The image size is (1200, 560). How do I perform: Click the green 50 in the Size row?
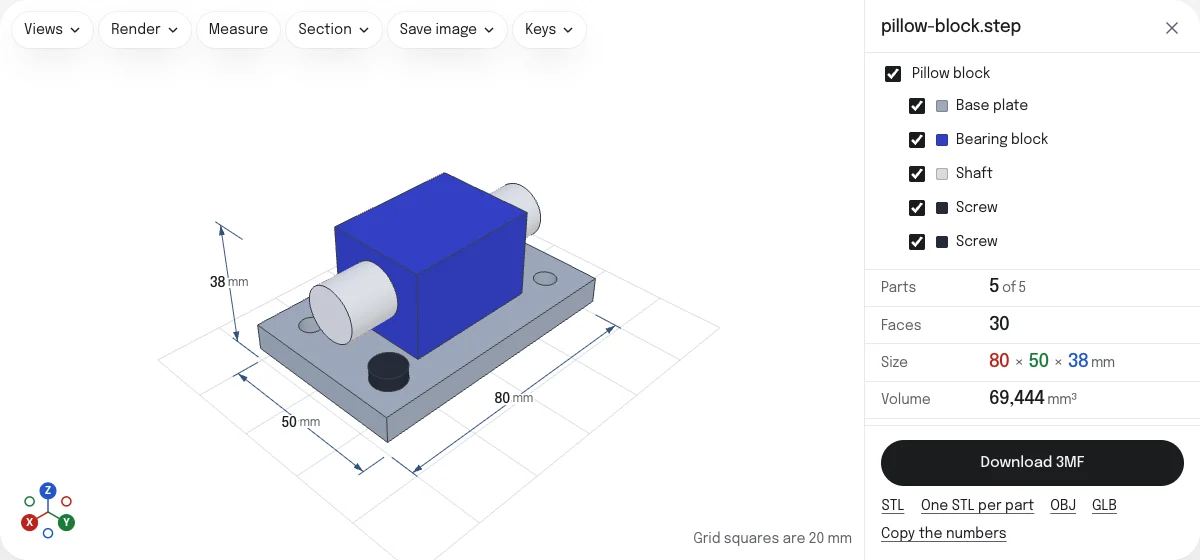(1038, 361)
